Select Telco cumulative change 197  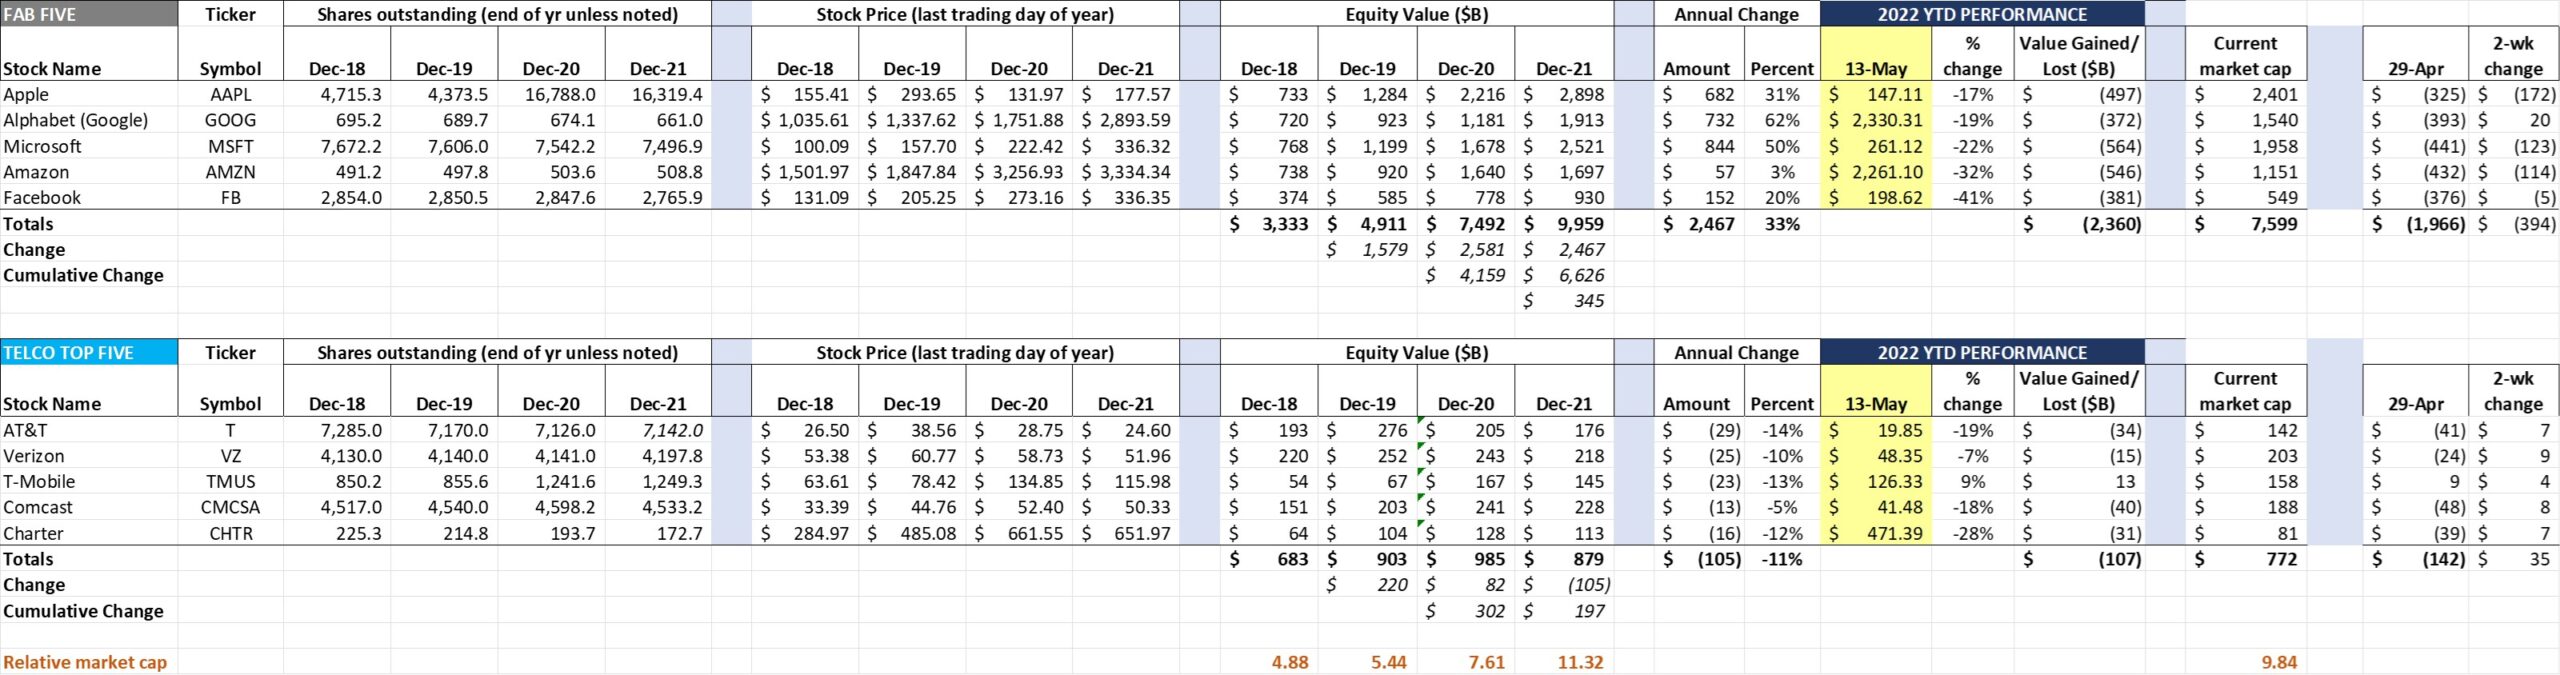click(1564, 611)
